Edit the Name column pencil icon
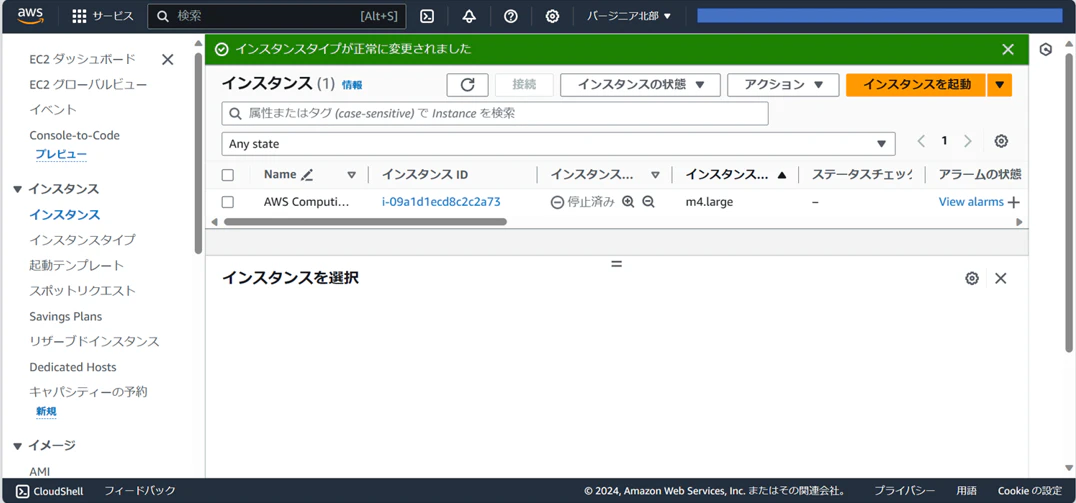This screenshot has width=1076, height=503. coord(307,175)
